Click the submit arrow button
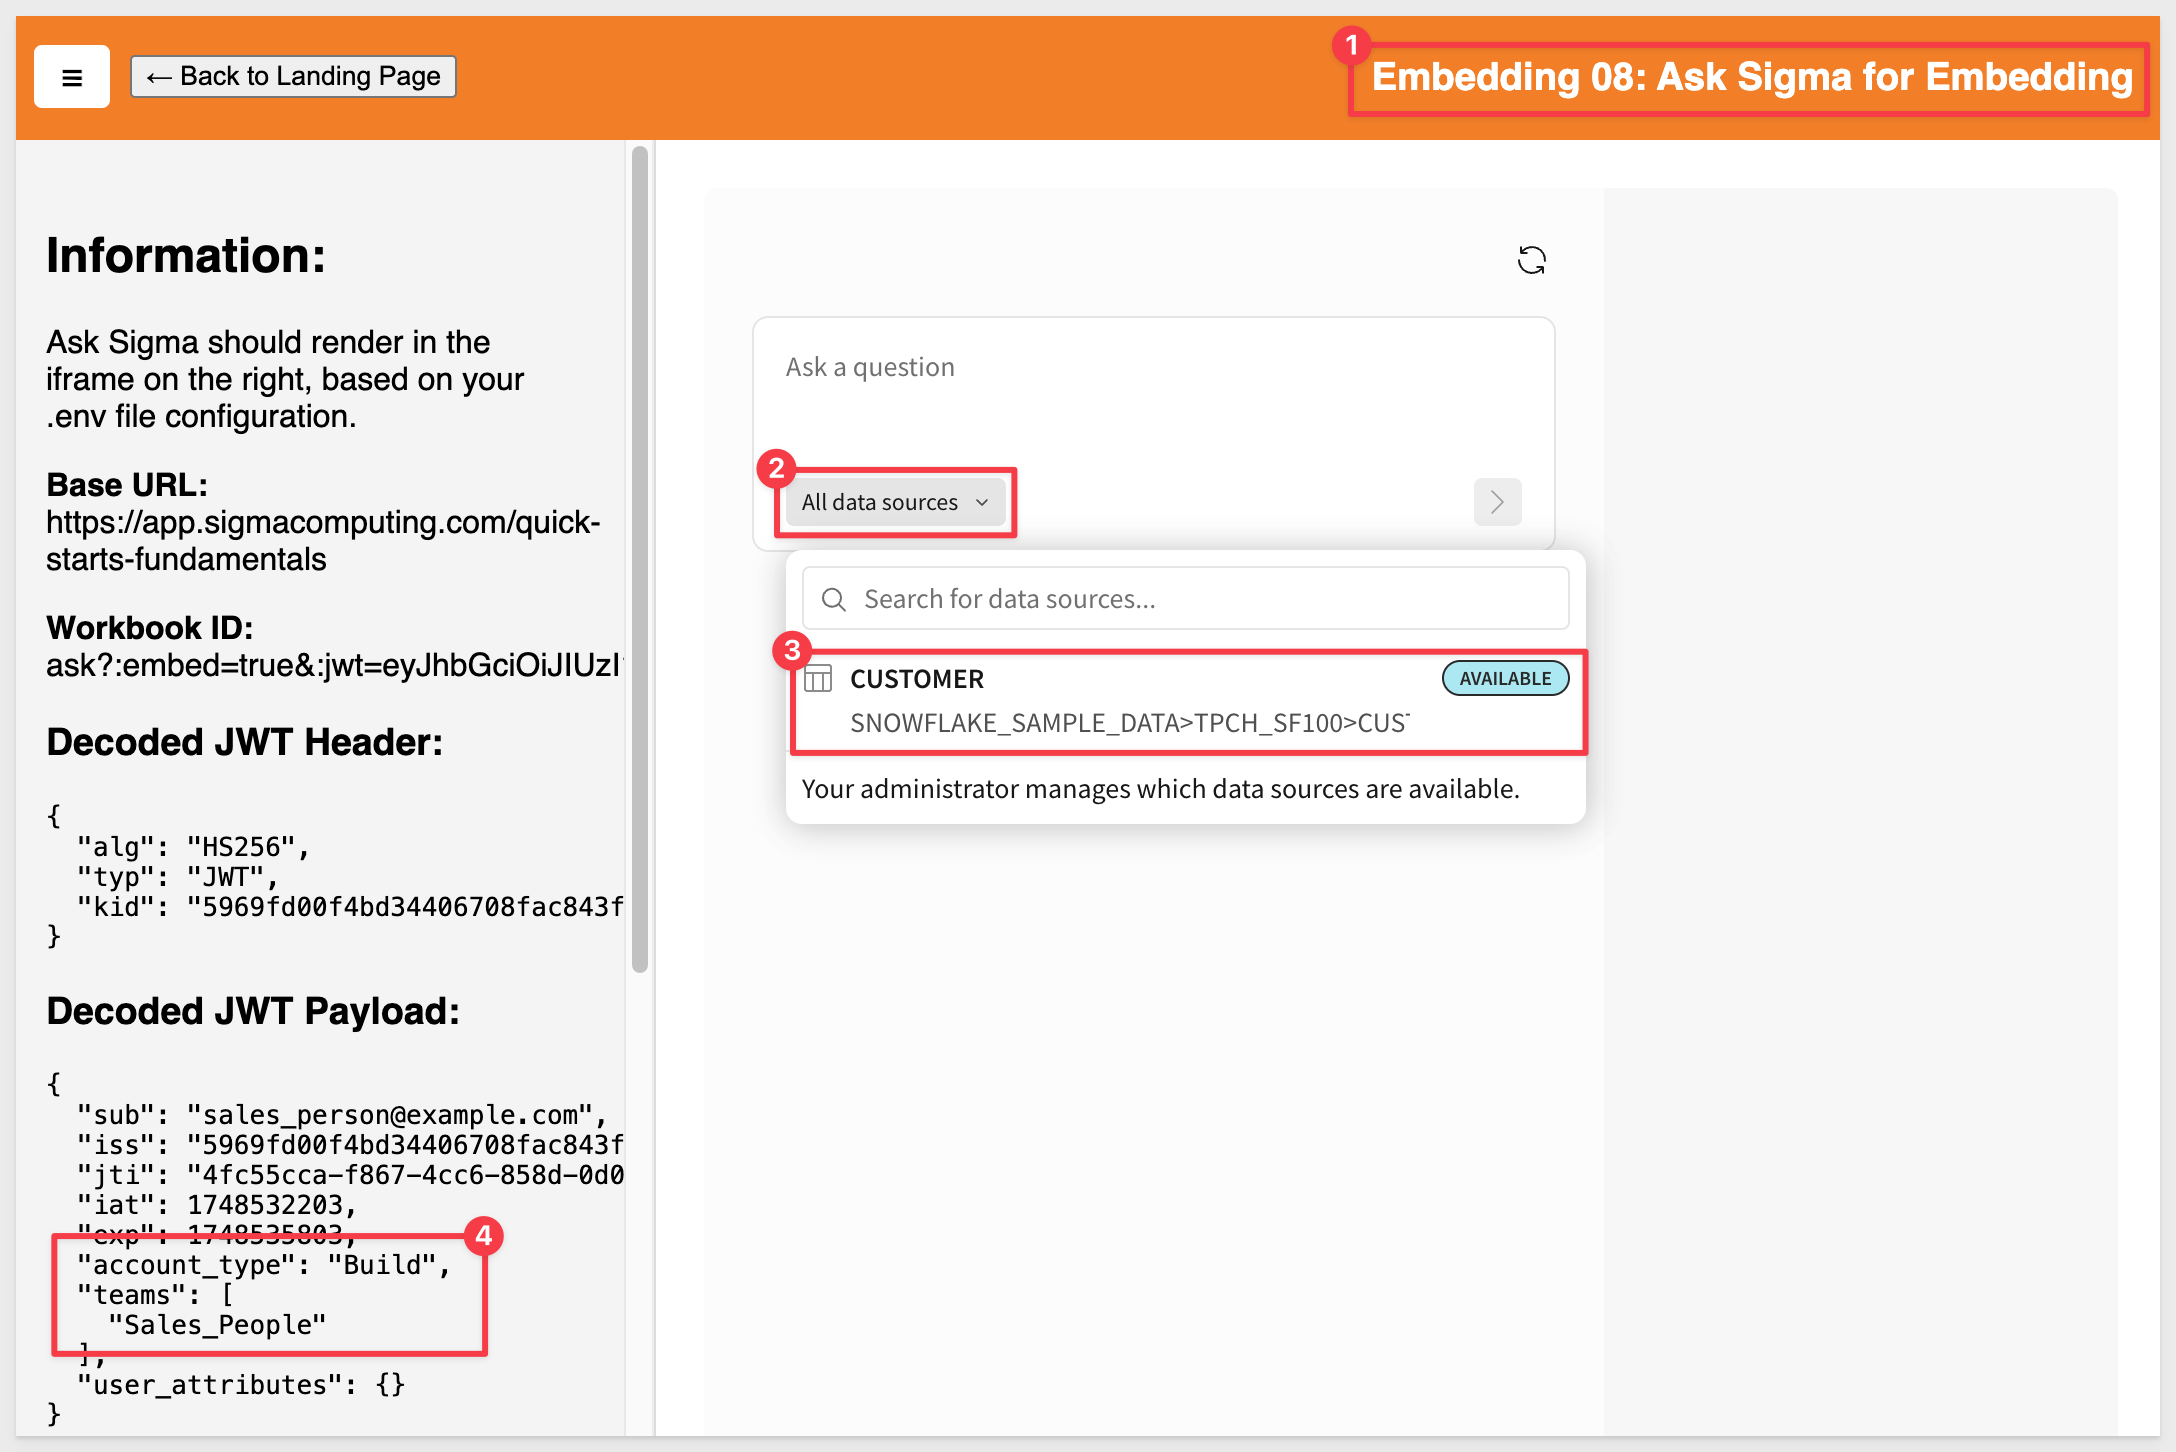 coord(1497,502)
